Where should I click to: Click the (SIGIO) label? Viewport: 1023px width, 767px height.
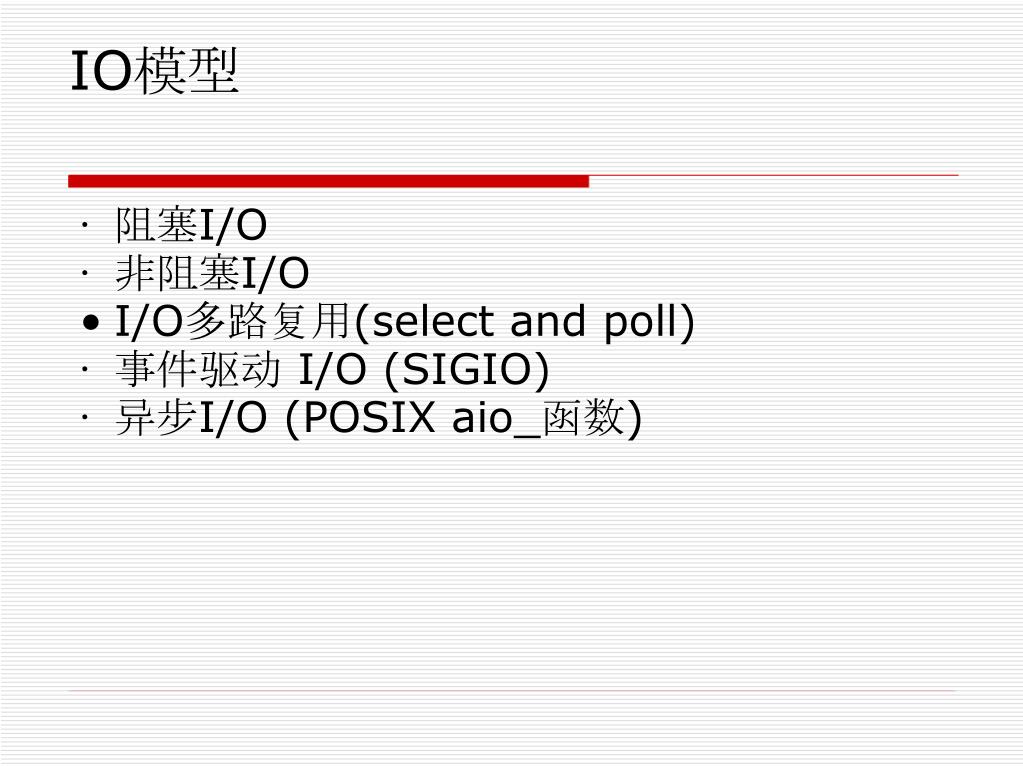(467, 370)
